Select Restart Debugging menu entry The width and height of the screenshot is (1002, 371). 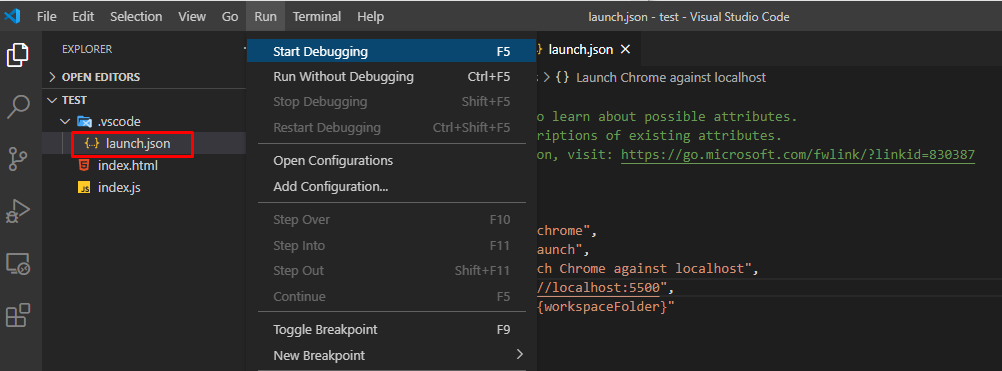[392, 127]
